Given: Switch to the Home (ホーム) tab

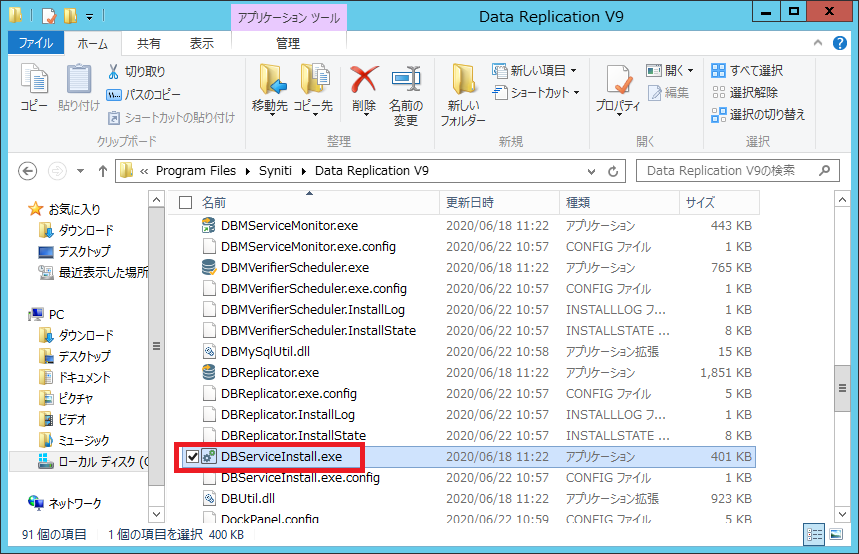Looking at the screenshot, I should coord(93,44).
